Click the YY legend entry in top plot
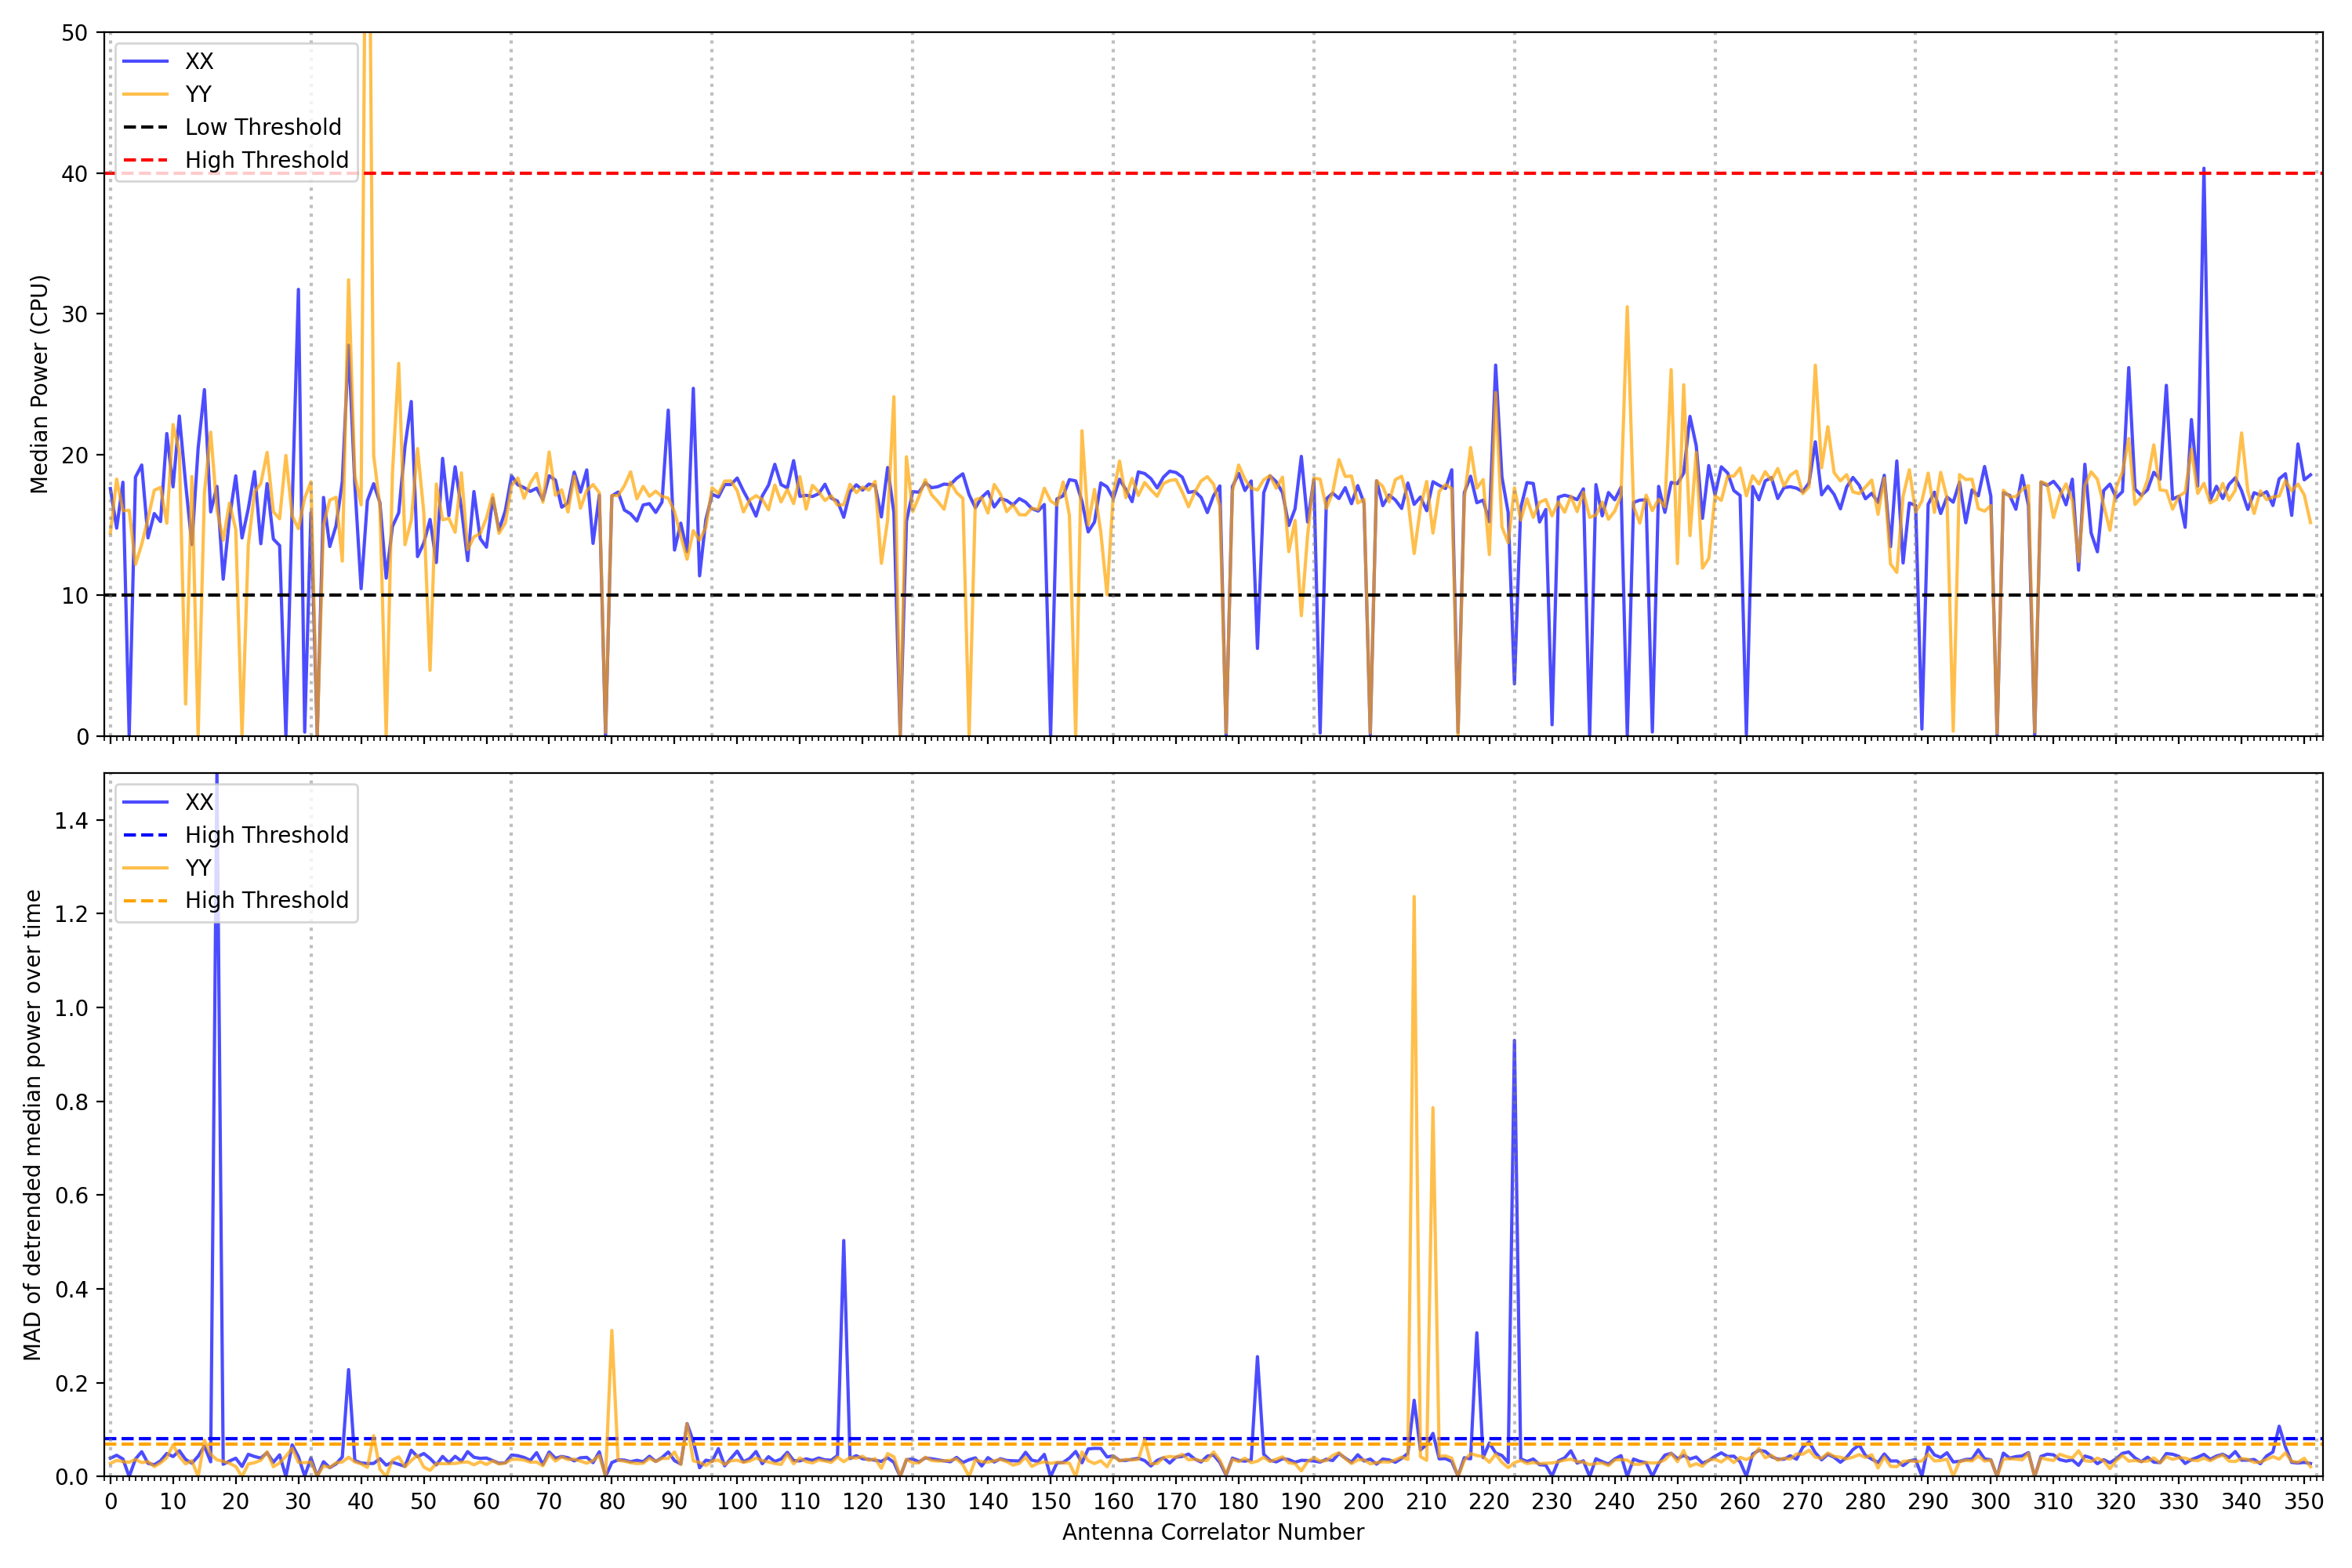The height and width of the screenshot is (1568, 2352). (x=198, y=94)
